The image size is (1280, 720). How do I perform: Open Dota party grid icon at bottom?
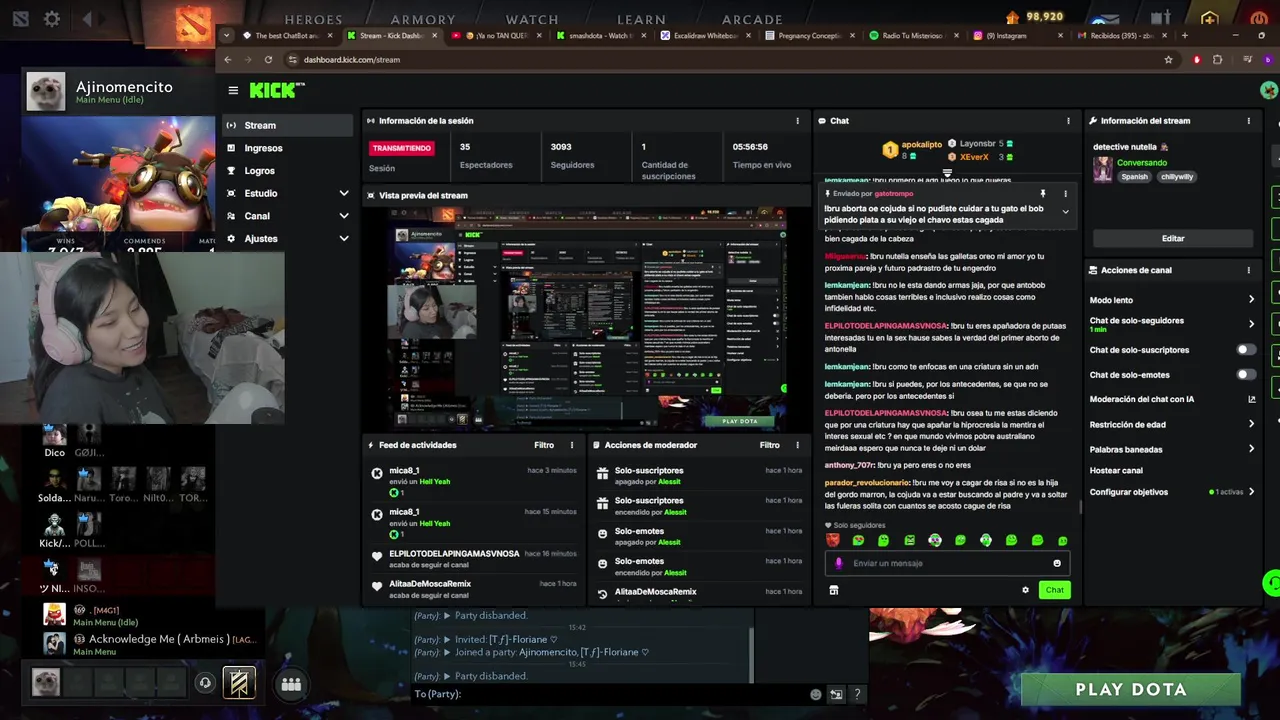tap(291, 684)
